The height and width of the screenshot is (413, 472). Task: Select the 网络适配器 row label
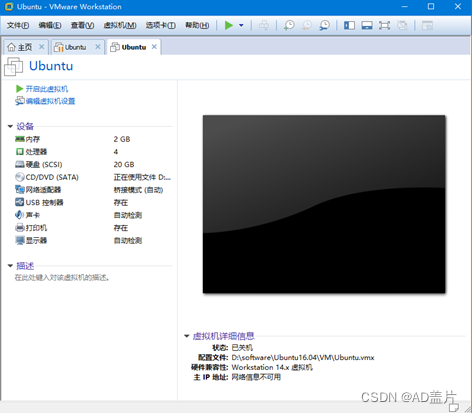point(43,190)
